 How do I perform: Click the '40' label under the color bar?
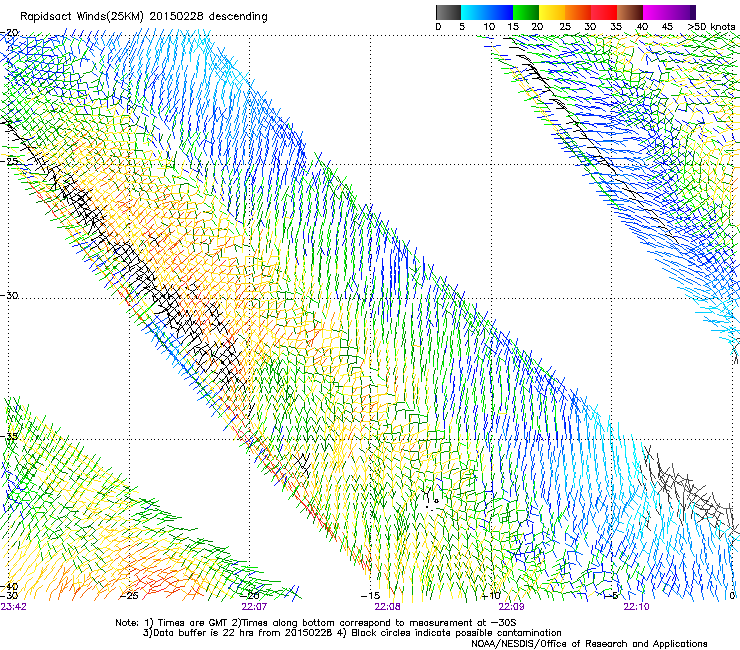pyautogui.click(x=642, y=27)
